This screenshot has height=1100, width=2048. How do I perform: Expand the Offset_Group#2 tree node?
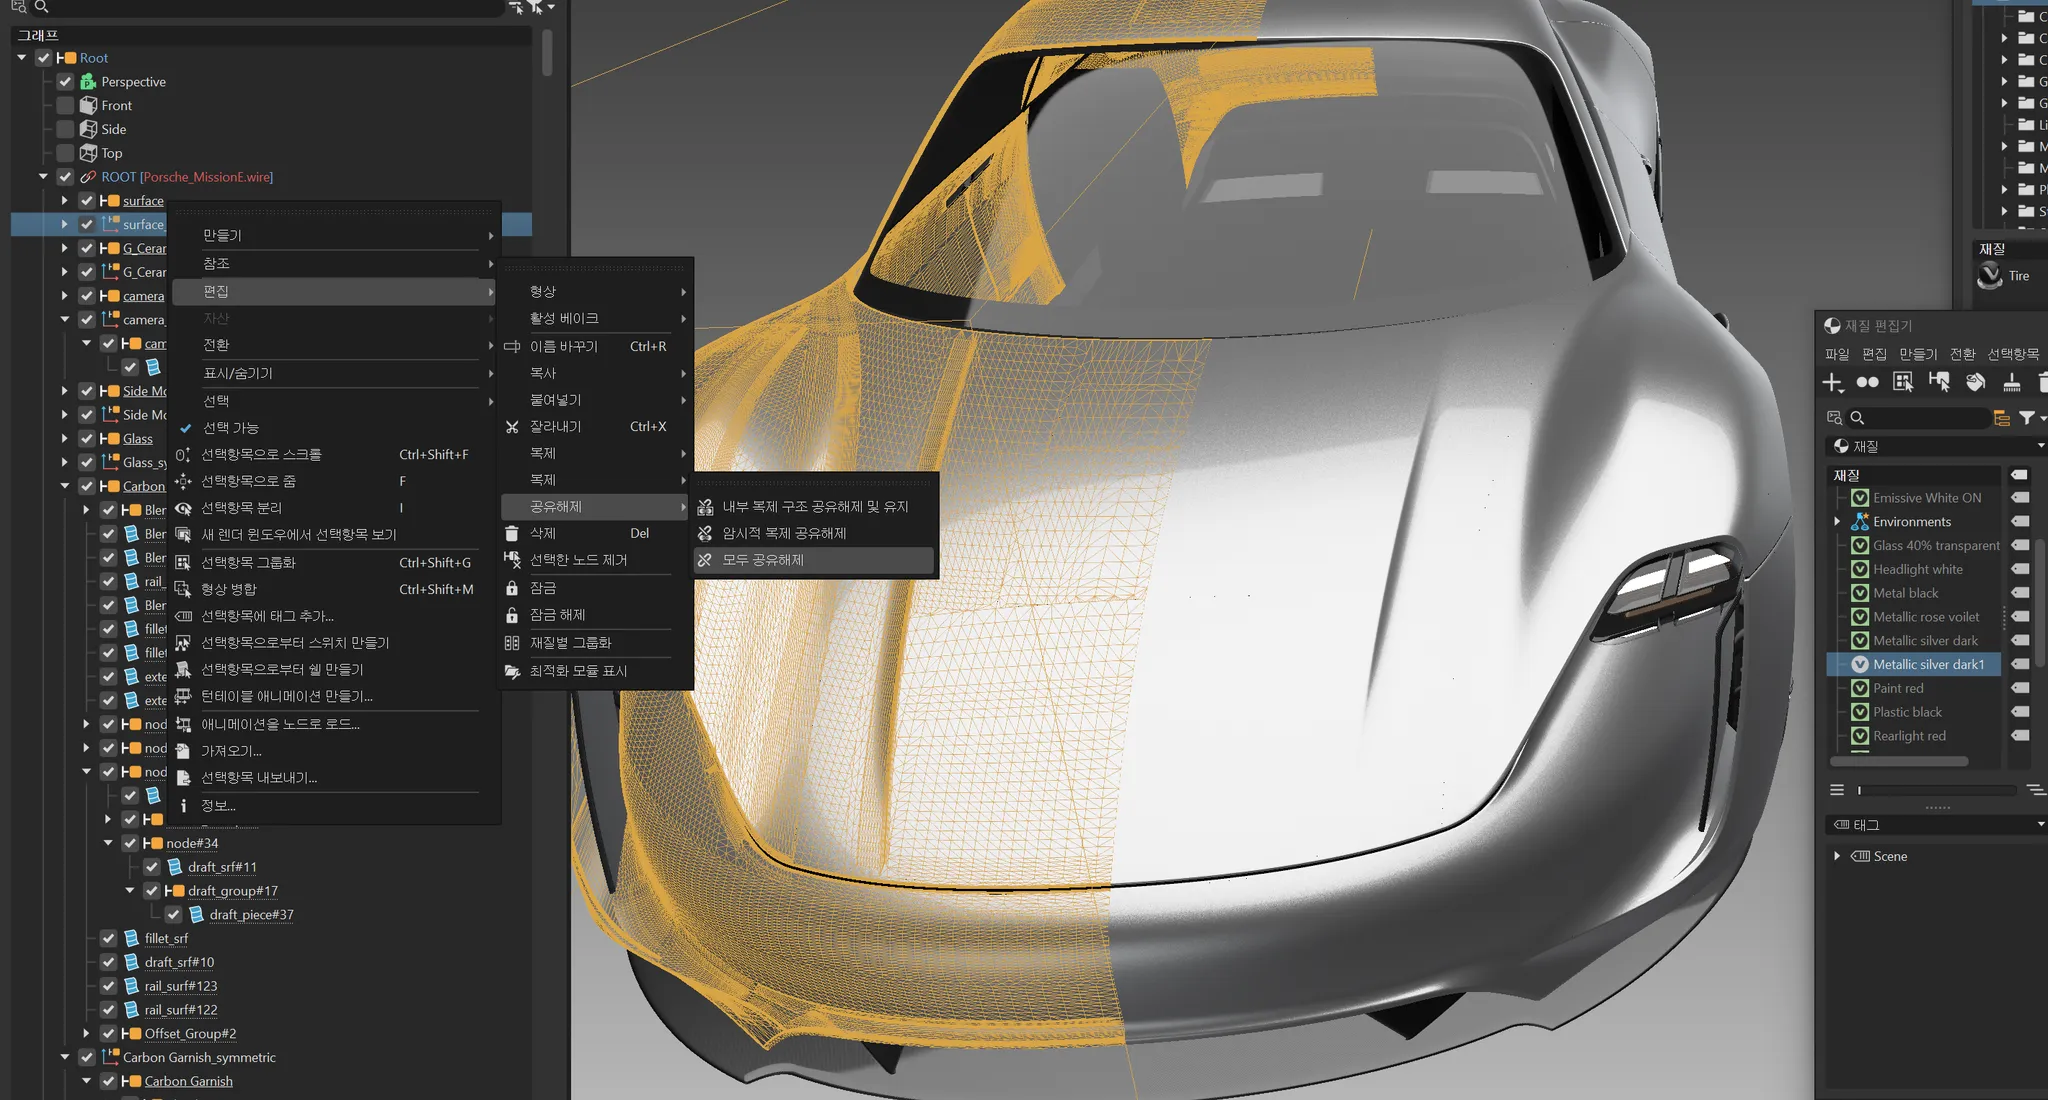(x=87, y=1033)
